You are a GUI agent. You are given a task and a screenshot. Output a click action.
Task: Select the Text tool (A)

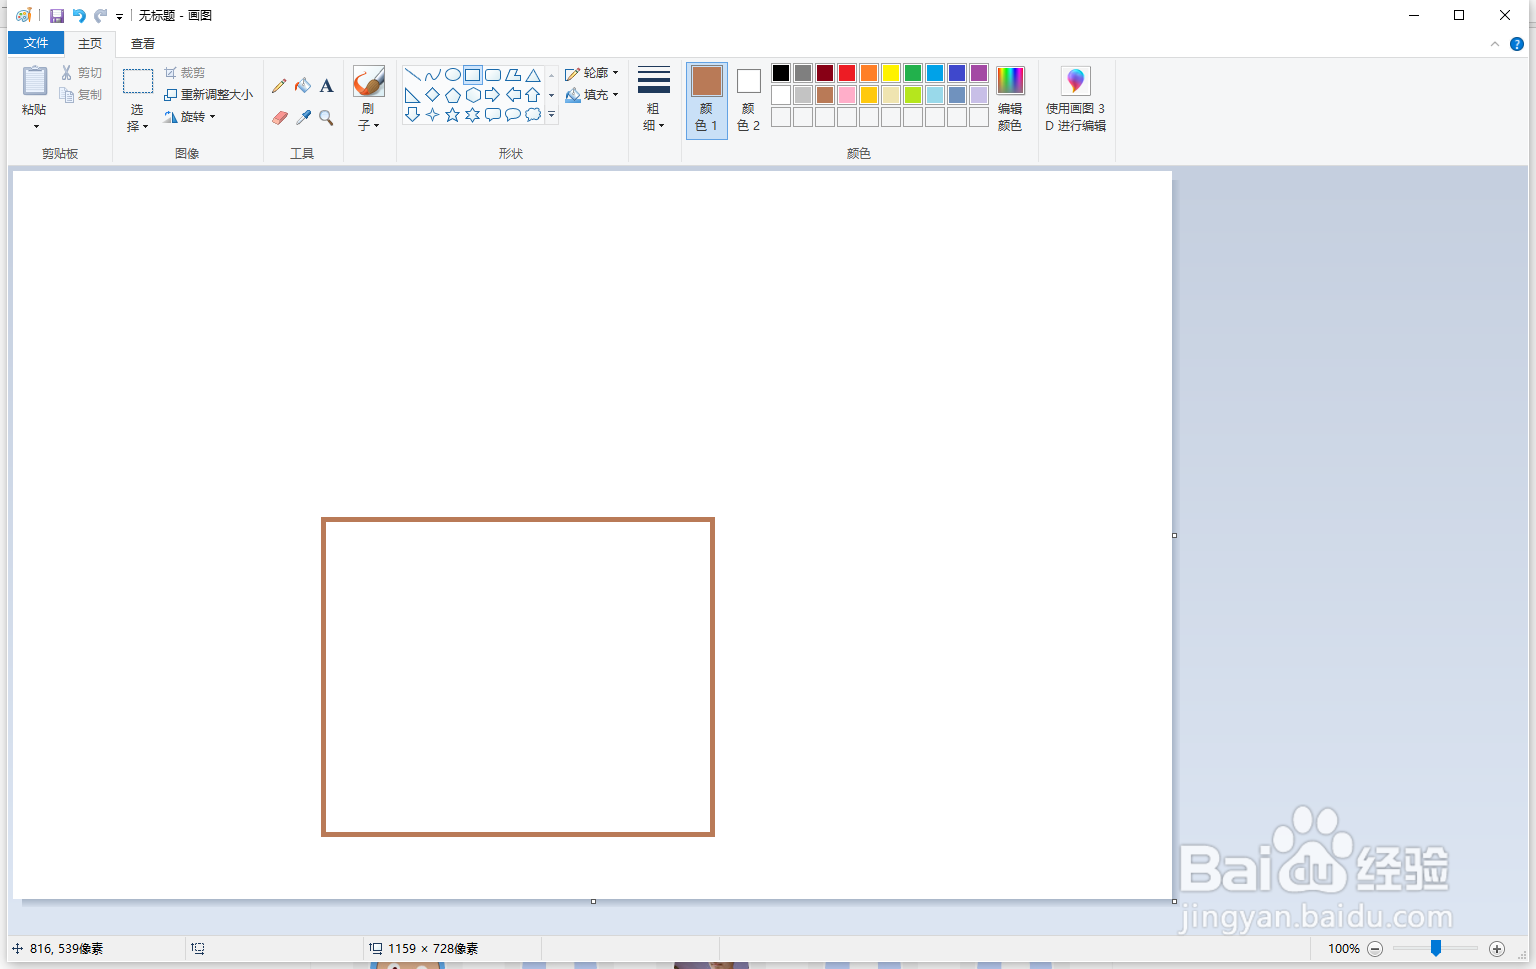click(x=326, y=86)
